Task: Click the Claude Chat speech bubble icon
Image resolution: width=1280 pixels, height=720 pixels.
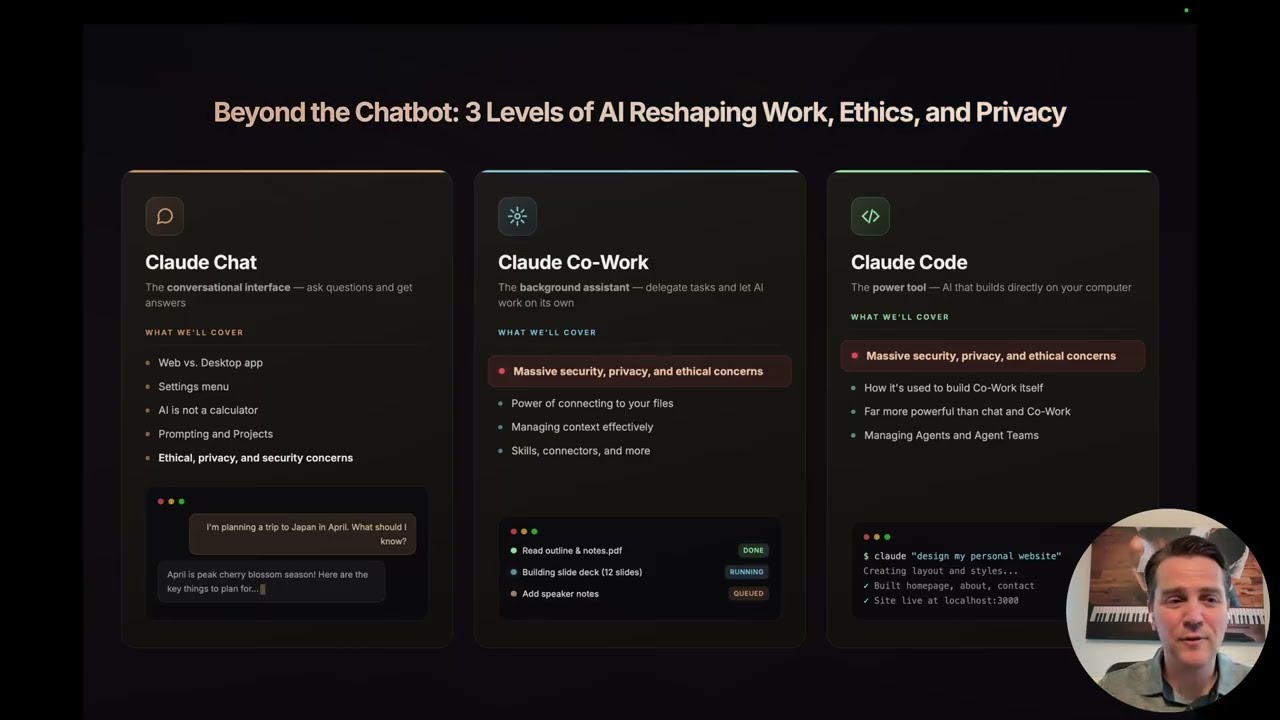Action: pyautogui.click(x=165, y=216)
